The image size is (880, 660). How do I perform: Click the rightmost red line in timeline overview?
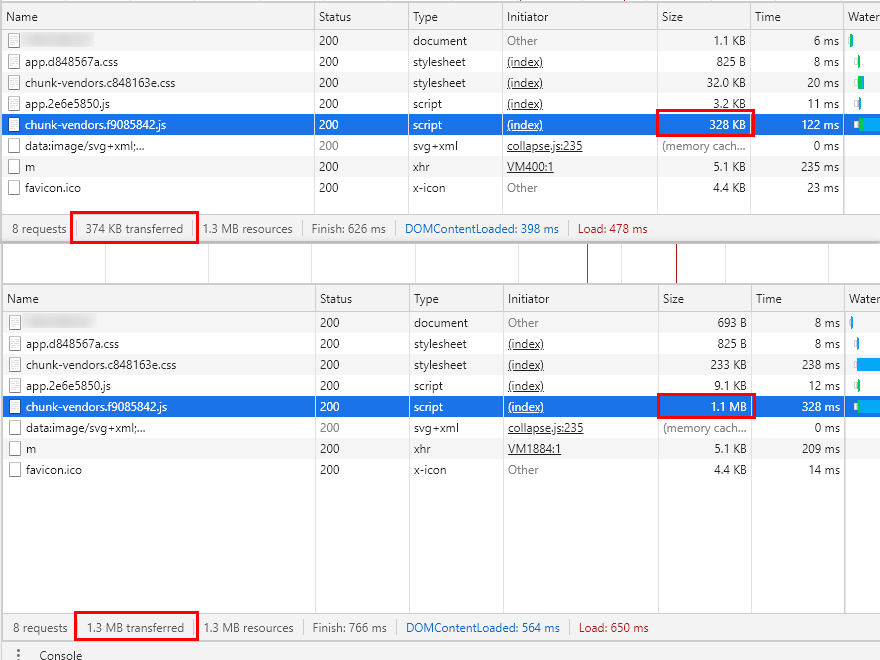pos(676,264)
